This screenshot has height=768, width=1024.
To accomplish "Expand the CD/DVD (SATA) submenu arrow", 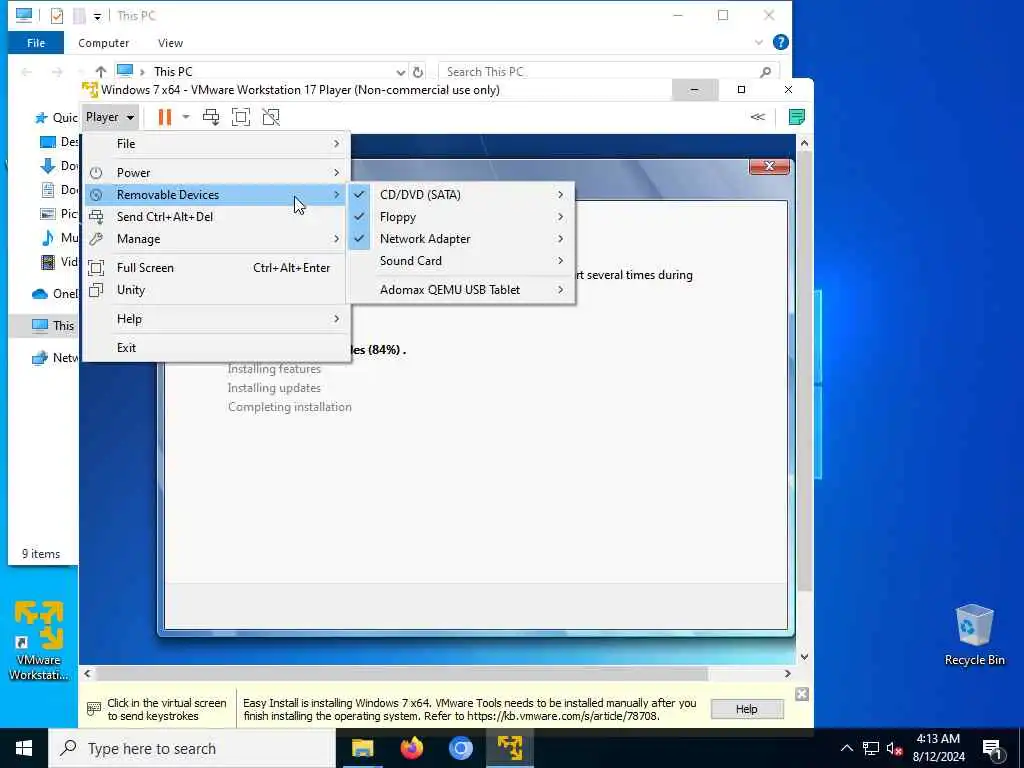I will click(560, 195).
